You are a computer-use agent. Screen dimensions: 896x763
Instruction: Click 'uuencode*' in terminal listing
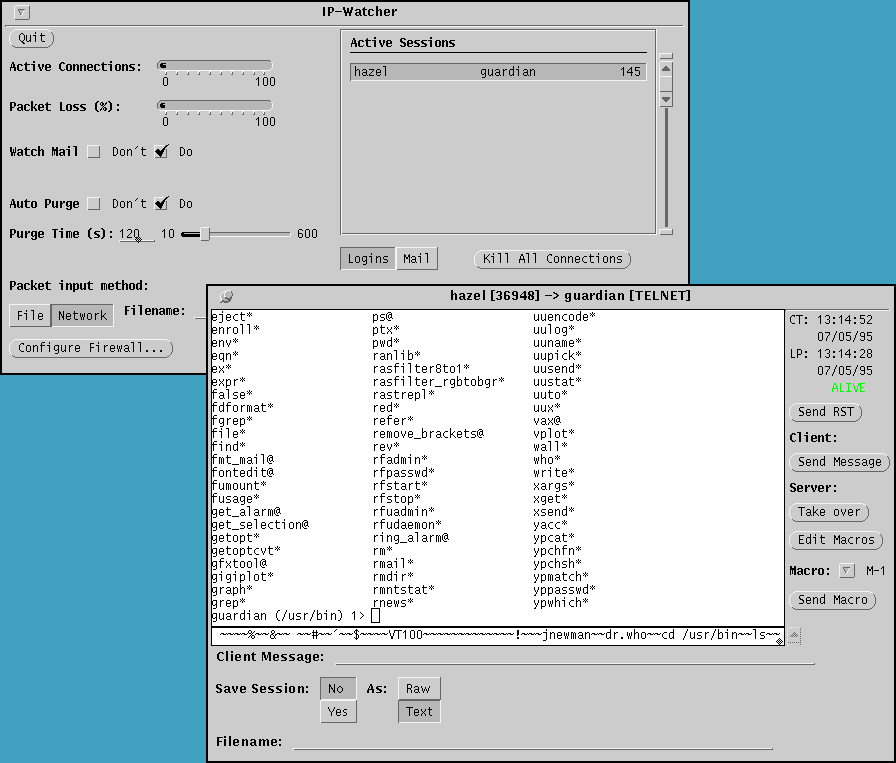[564, 317]
